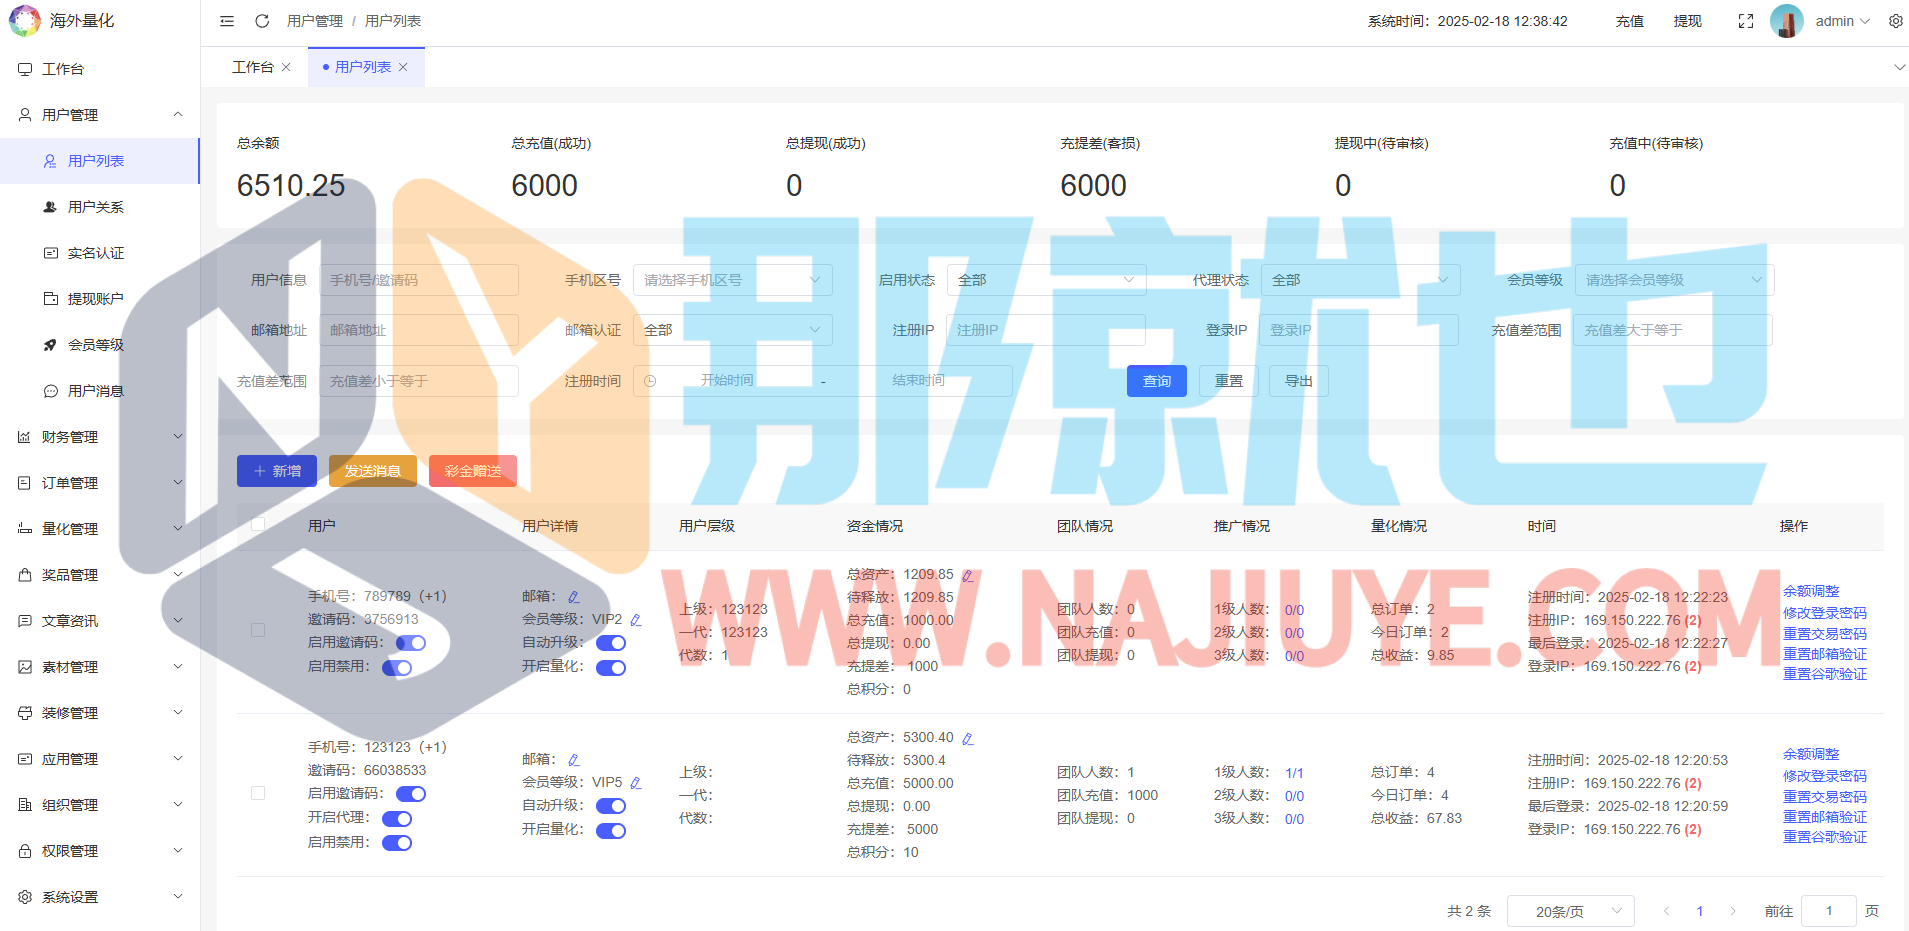Click the registration time clock icon
This screenshot has height=931, width=1909.
(650, 381)
